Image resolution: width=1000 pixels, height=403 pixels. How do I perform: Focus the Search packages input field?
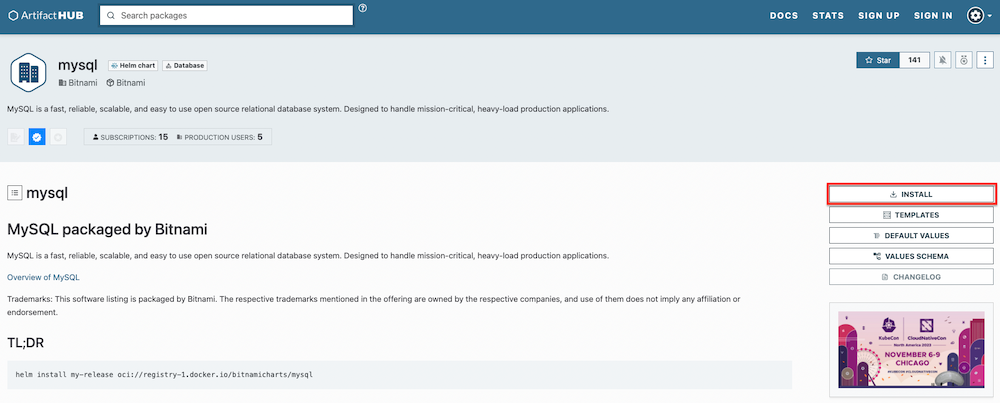(226, 15)
